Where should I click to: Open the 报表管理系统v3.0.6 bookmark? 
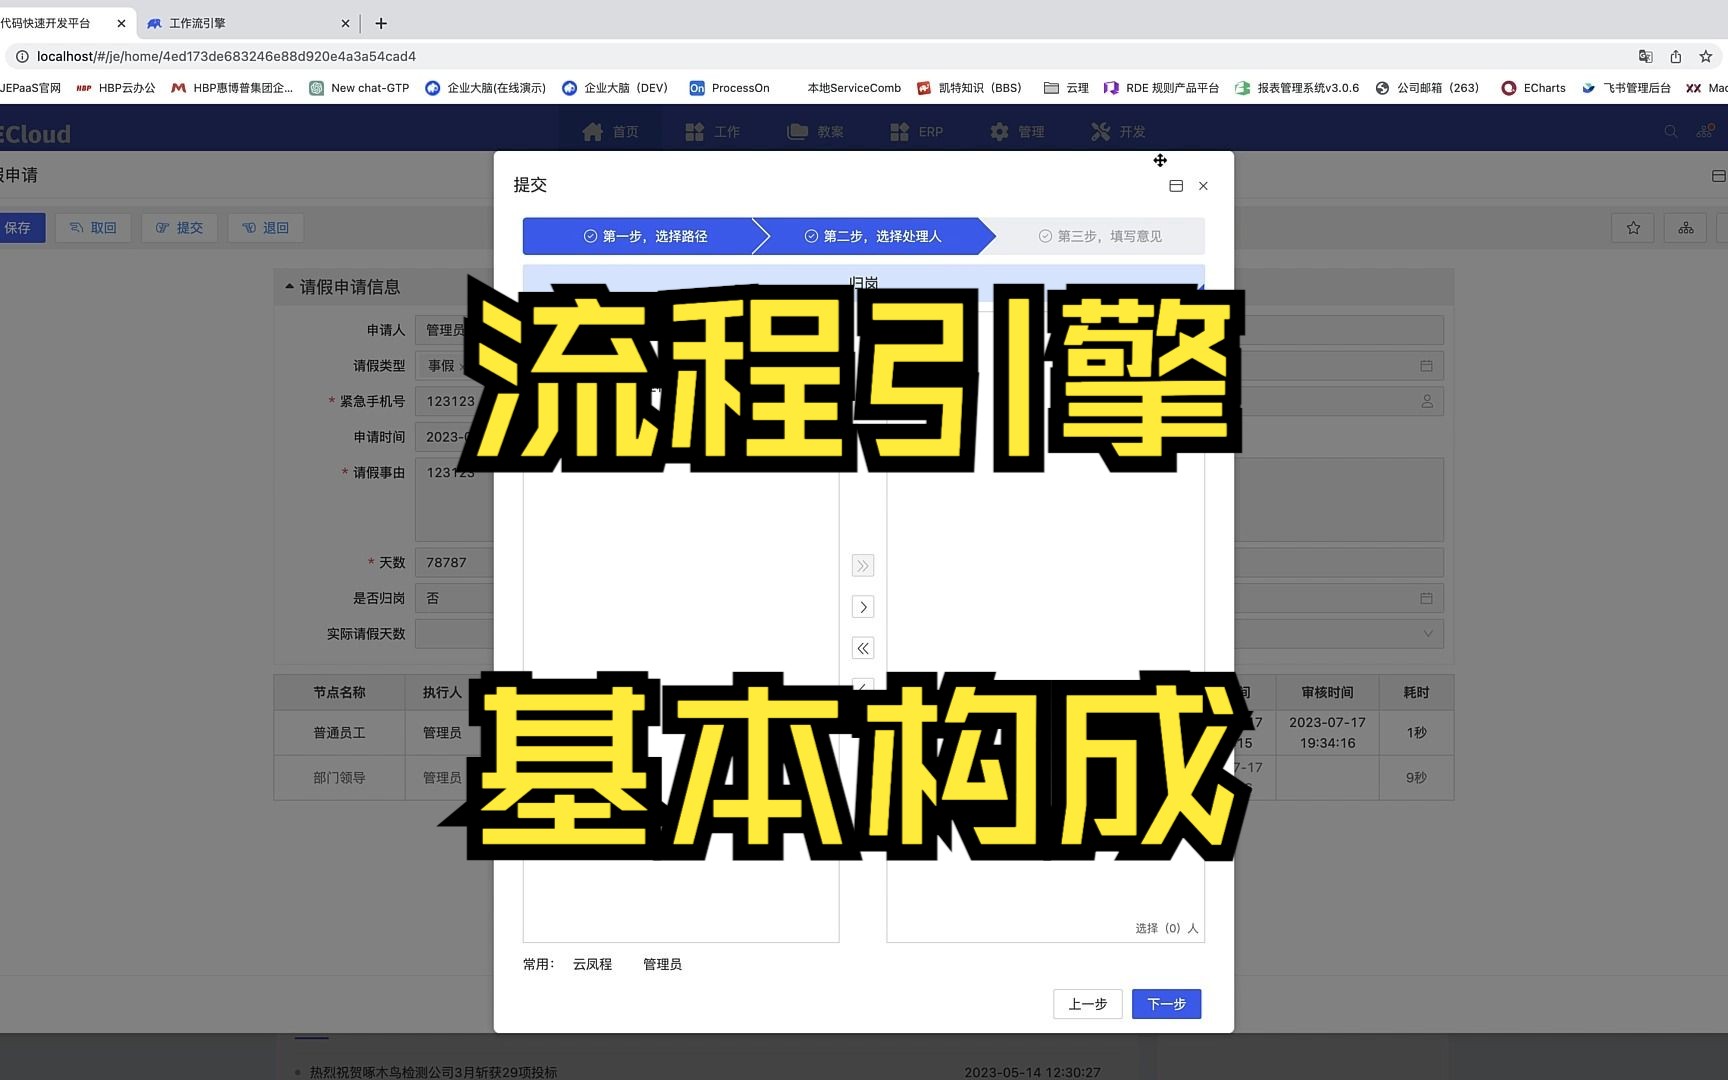coord(1297,88)
